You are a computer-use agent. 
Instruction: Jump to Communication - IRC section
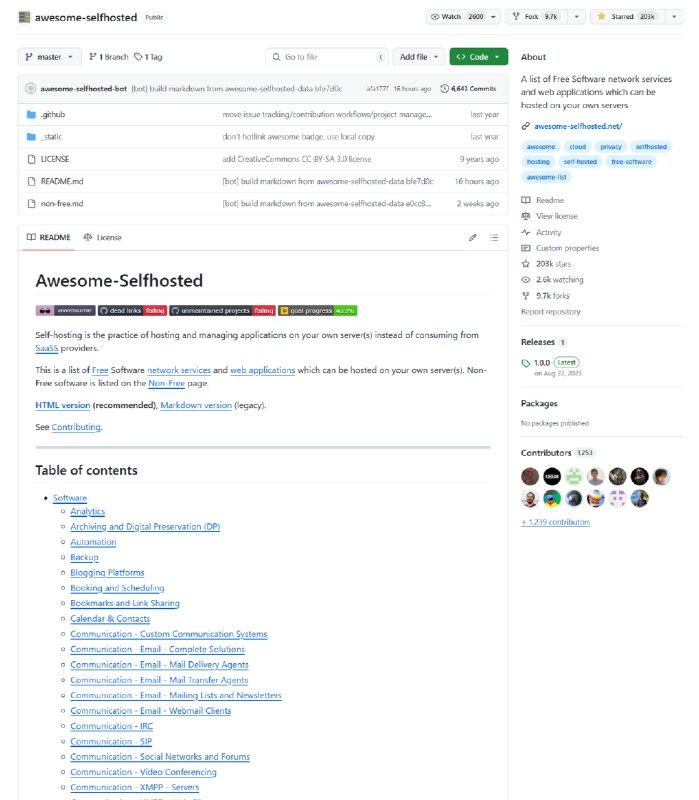click(x=112, y=726)
